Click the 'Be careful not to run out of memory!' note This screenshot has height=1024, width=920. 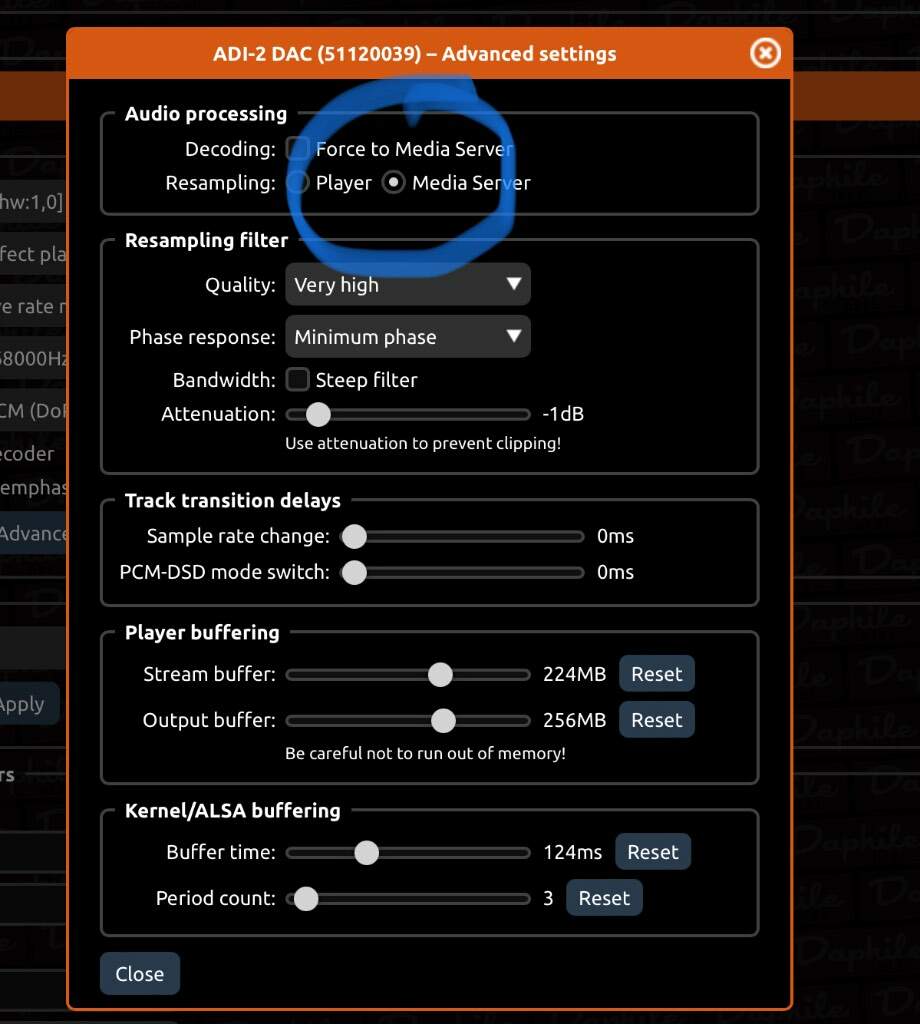tap(425, 754)
